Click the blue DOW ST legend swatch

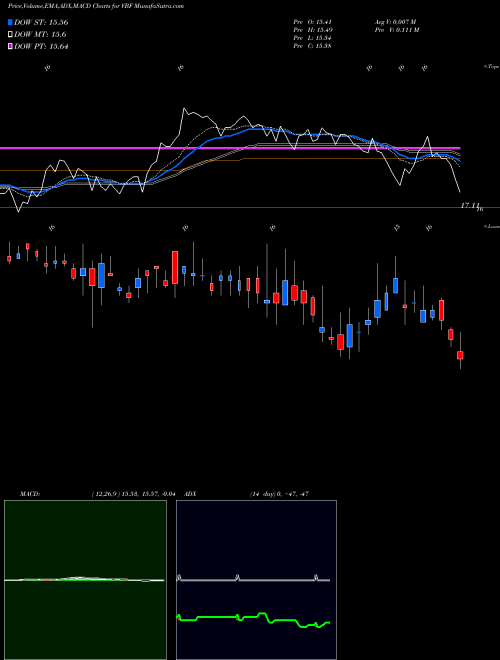(x=10, y=22)
